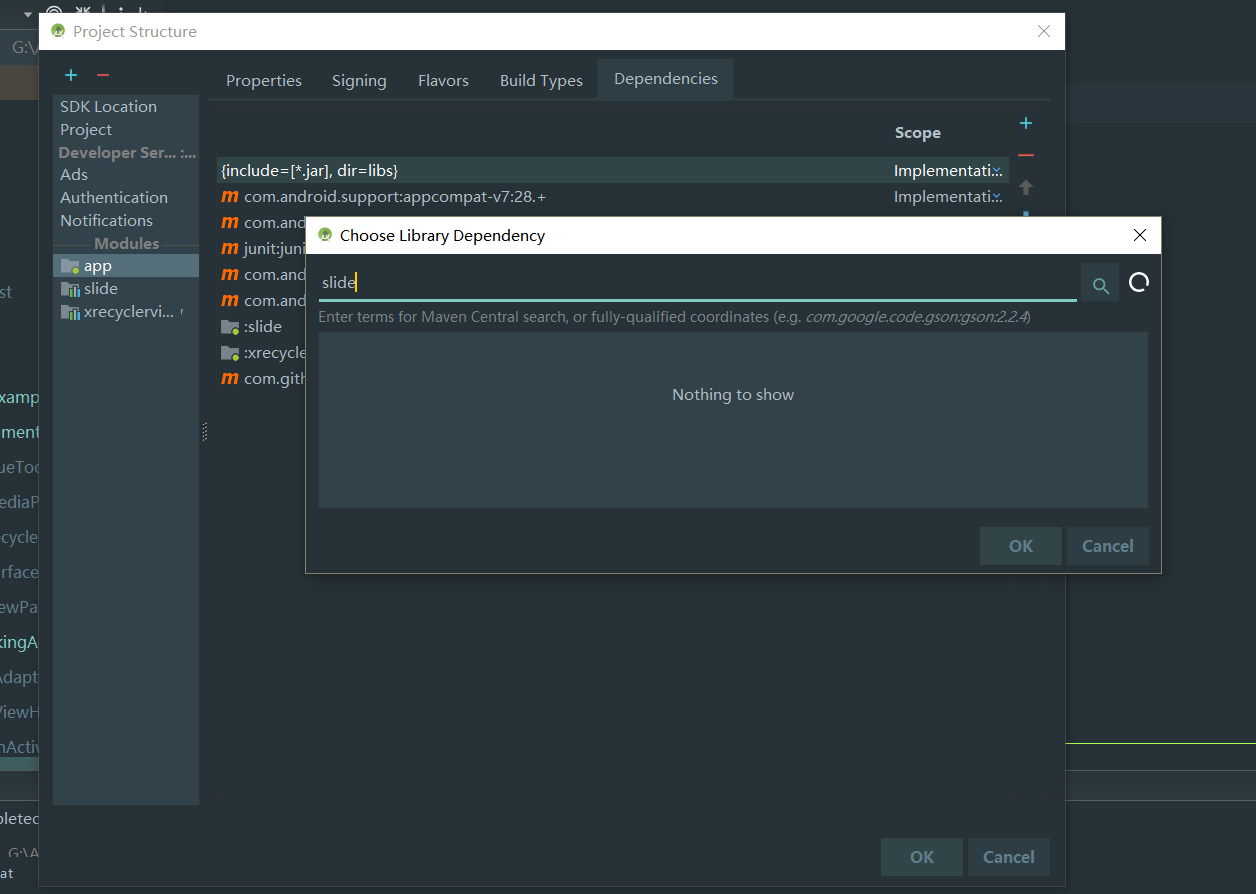
Task: Click the red minus to remove a module
Action: pyautogui.click(x=101, y=75)
